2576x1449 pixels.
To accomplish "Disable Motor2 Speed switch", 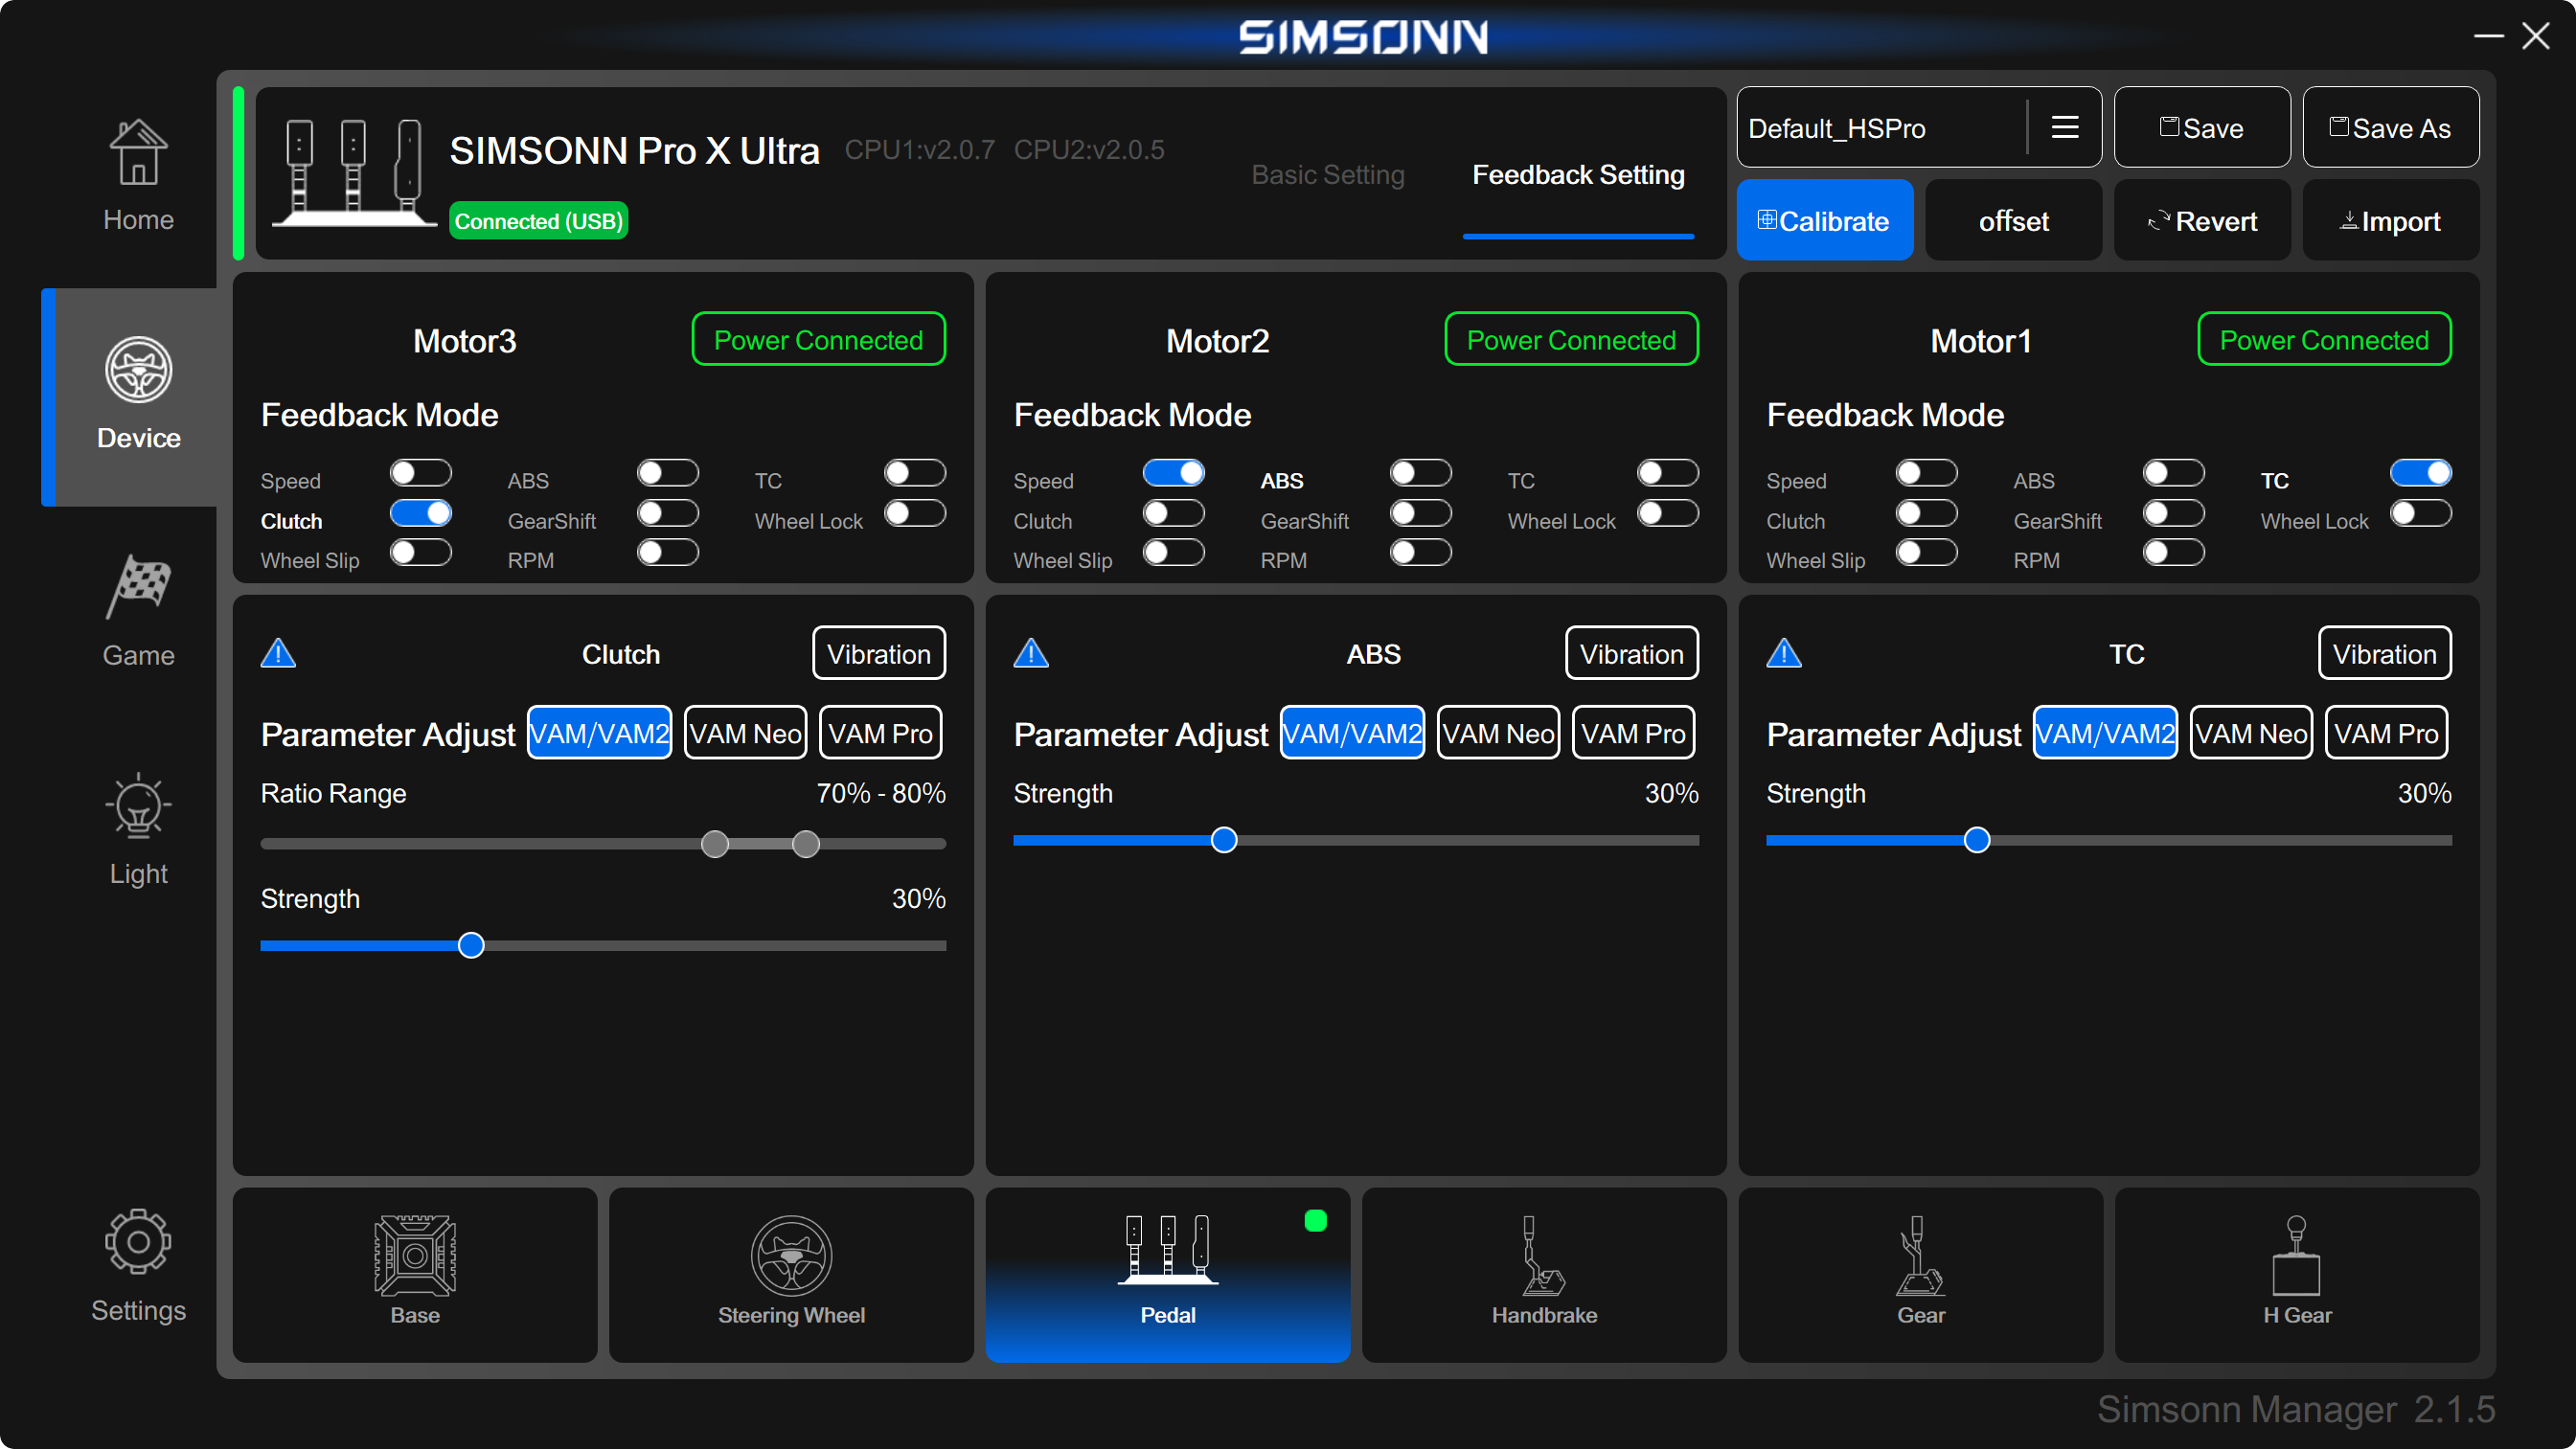I will pyautogui.click(x=1174, y=473).
